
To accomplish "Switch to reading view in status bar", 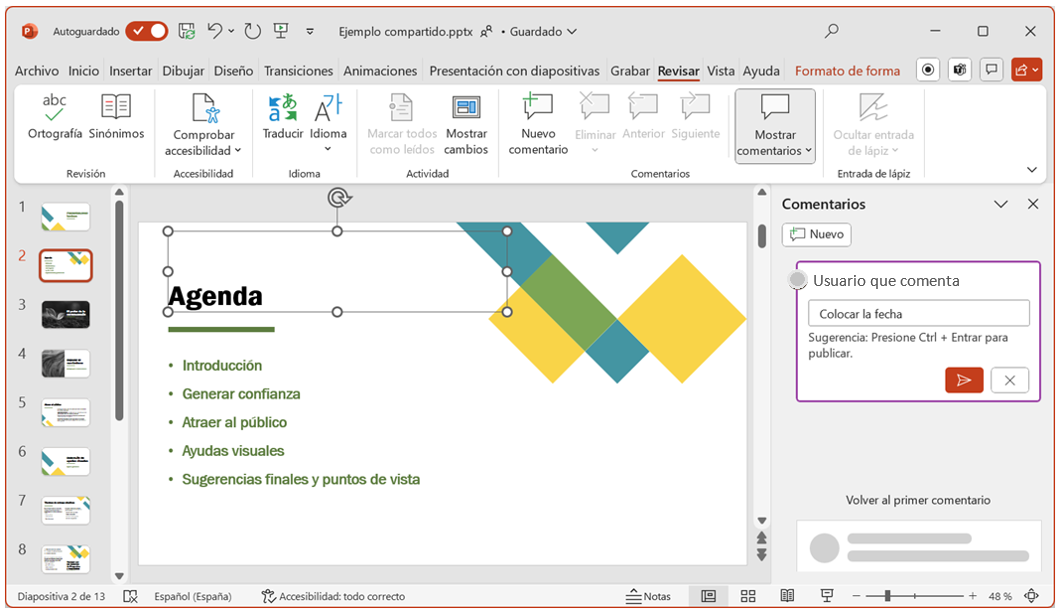I will [x=787, y=596].
